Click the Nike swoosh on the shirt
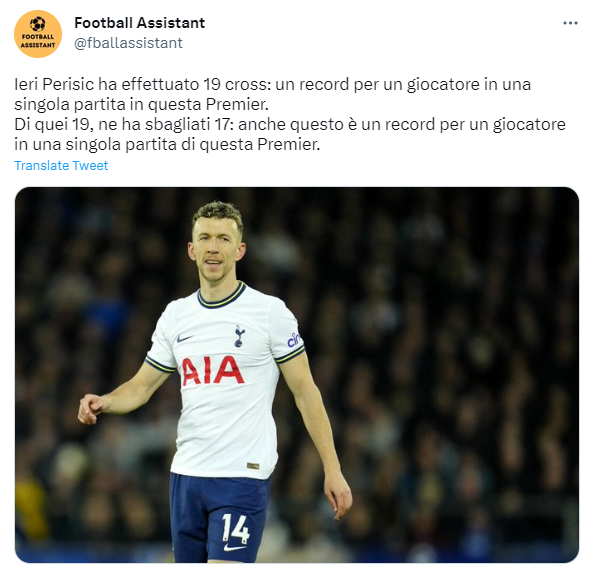The width and height of the screenshot is (596, 574). click(x=185, y=338)
